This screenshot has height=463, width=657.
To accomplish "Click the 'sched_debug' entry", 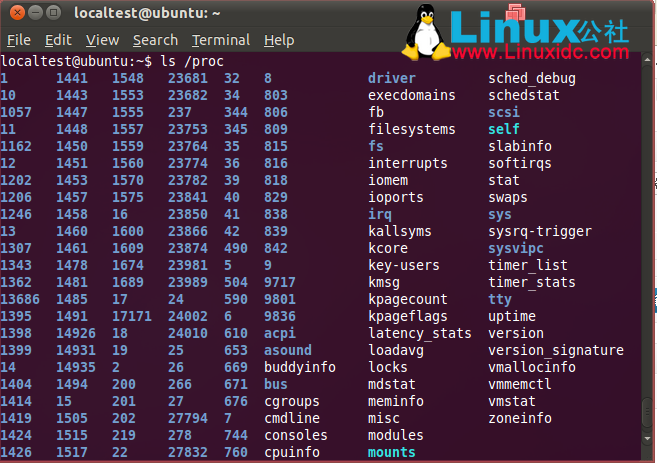I will 532,78.
